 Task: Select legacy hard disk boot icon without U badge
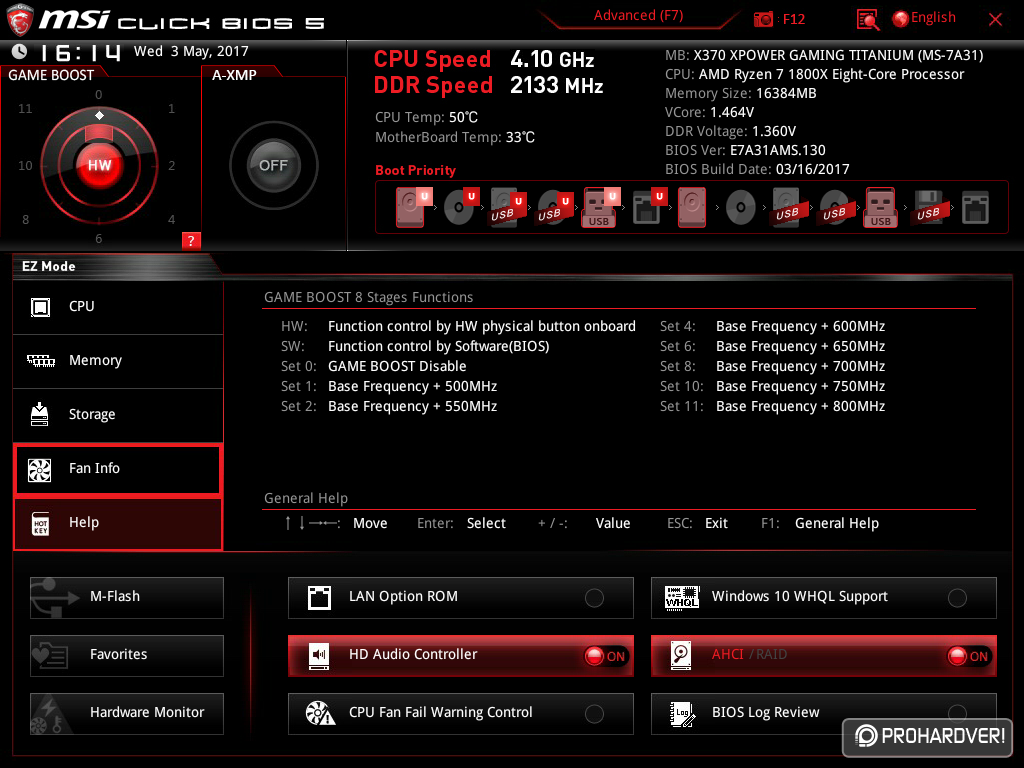point(692,207)
